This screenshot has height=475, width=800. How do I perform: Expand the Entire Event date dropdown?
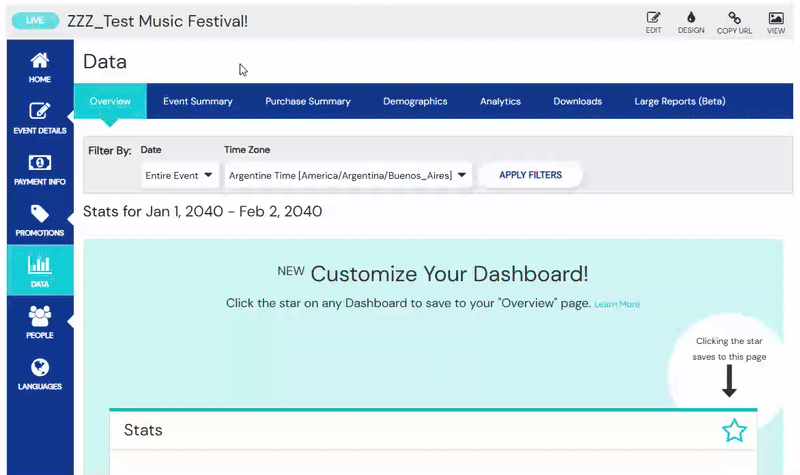point(180,175)
